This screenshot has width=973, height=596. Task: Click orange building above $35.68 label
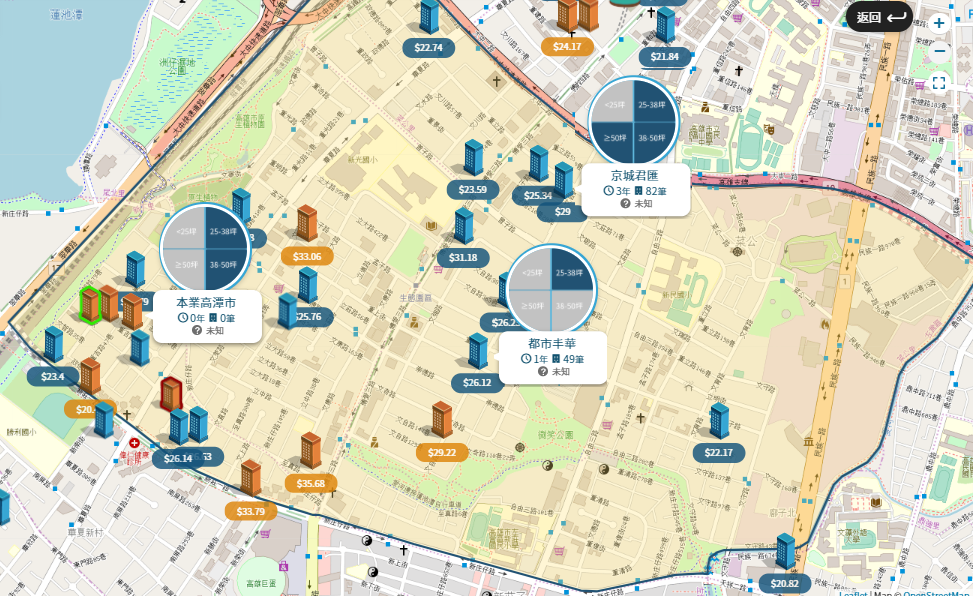pos(310,450)
